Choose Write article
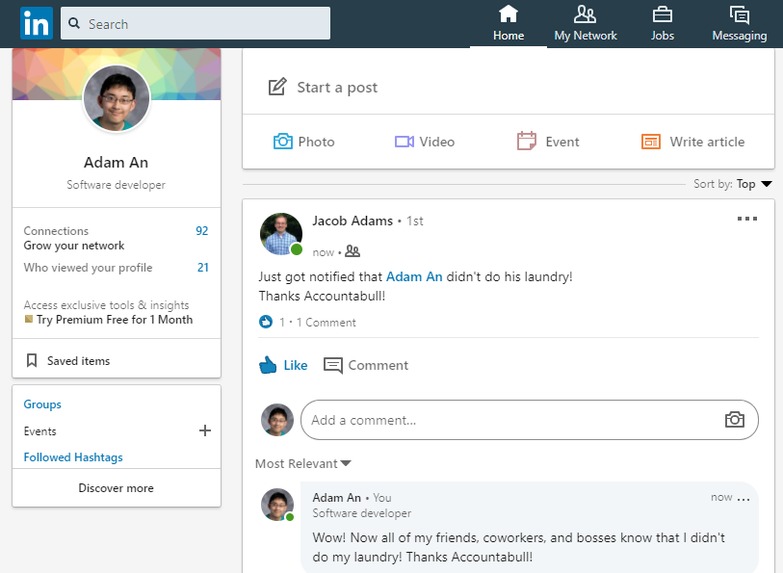The width and height of the screenshot is (783, 573). [693, 142]
